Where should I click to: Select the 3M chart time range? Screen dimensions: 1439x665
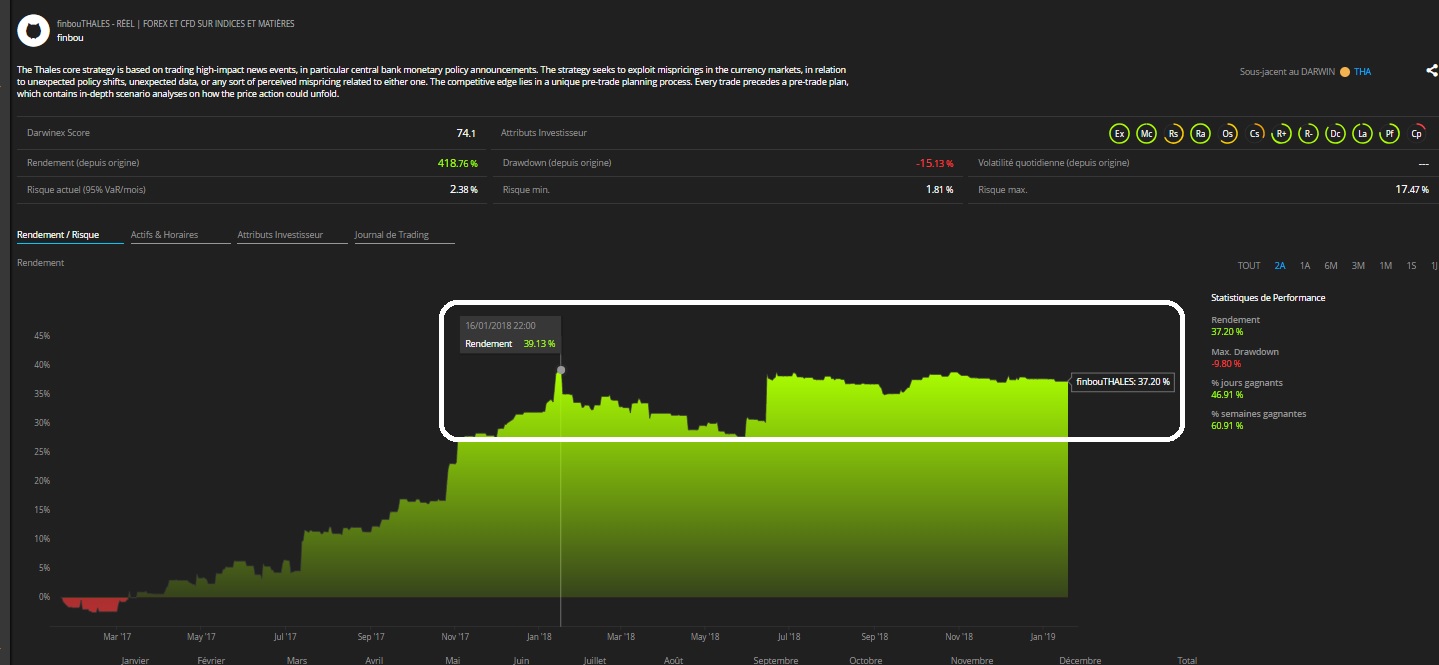tap(1358, 266)
